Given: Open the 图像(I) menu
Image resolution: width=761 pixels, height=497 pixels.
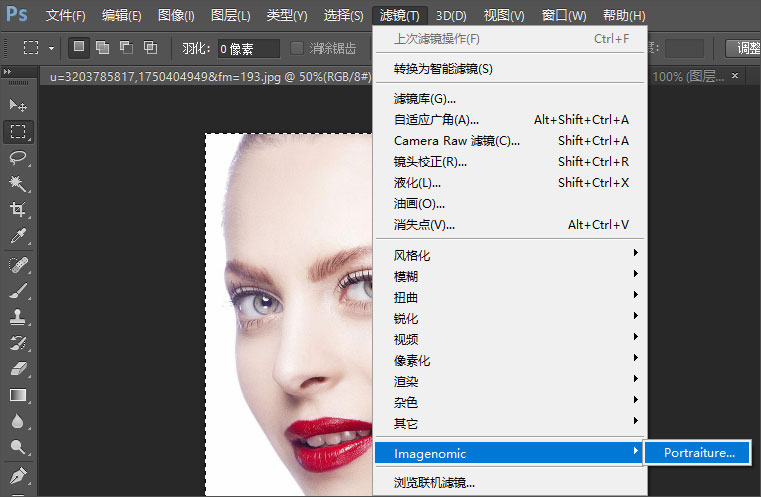Looking at the screenshot, I should click(x=176, y=16).
